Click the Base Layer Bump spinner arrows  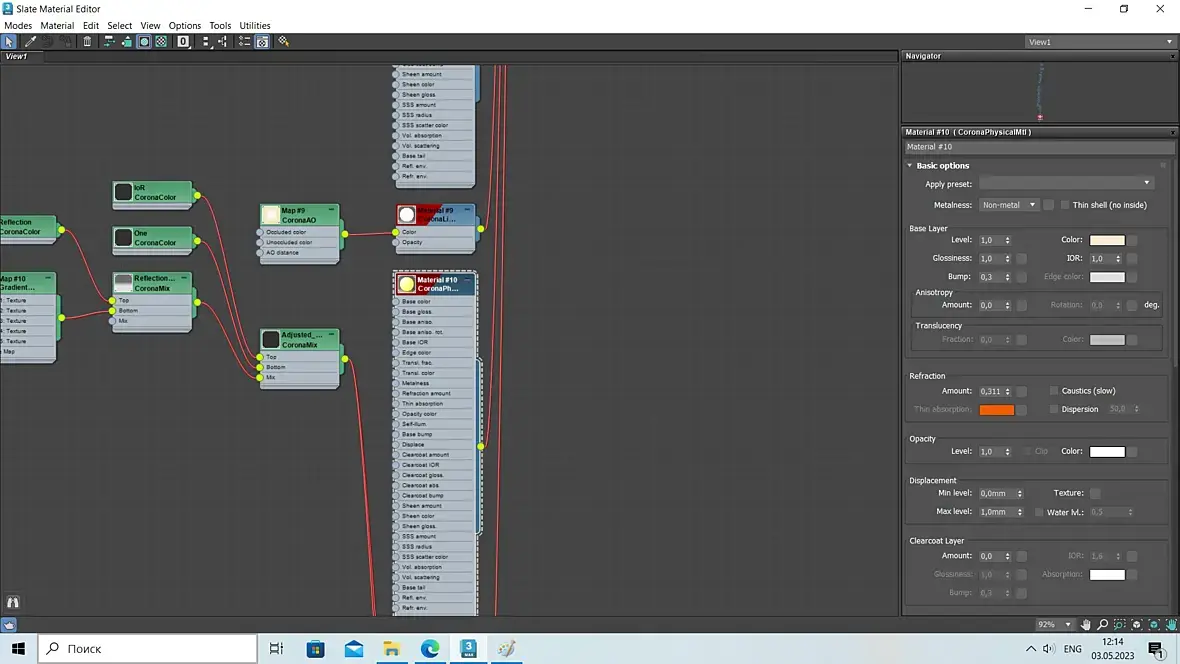pos(1008,277)
